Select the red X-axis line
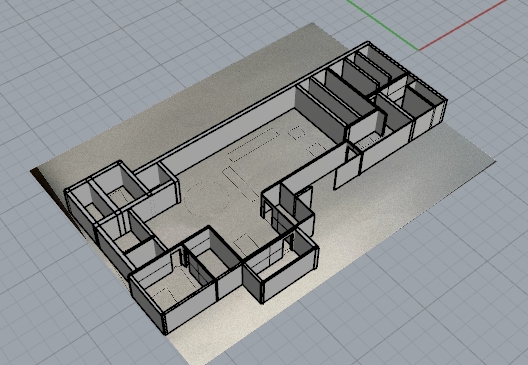 pos(463,25)
